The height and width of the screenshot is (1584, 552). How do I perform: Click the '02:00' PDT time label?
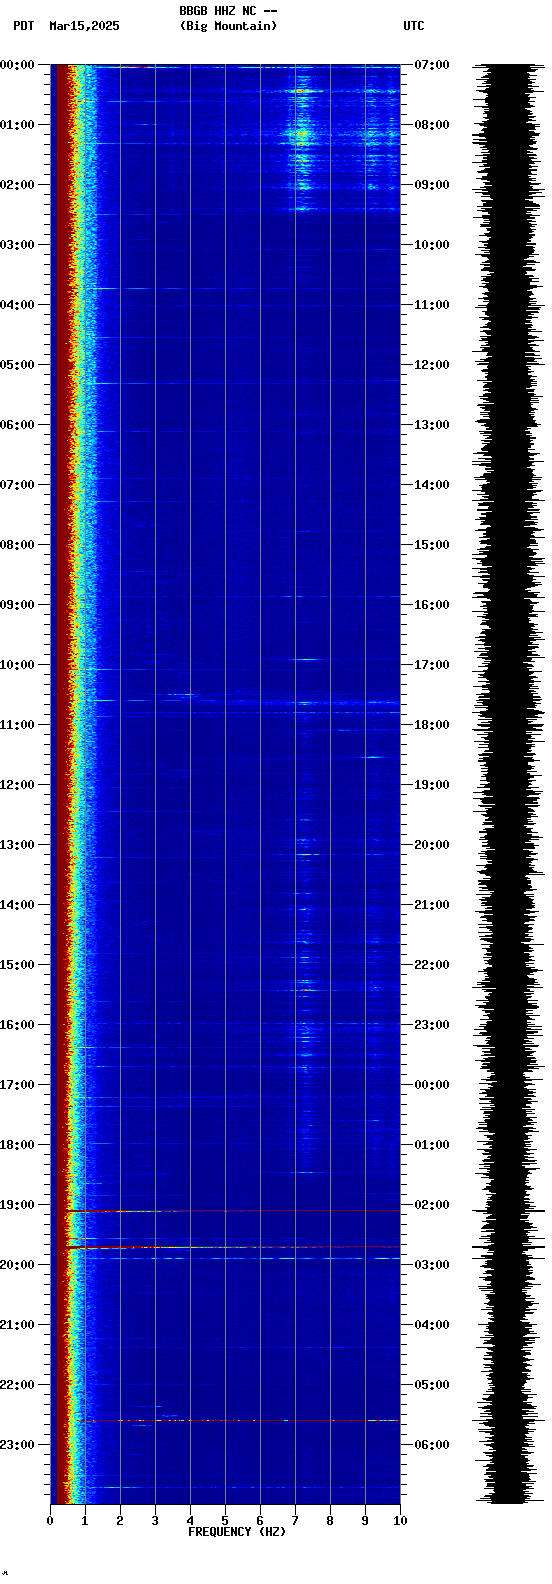17,185
